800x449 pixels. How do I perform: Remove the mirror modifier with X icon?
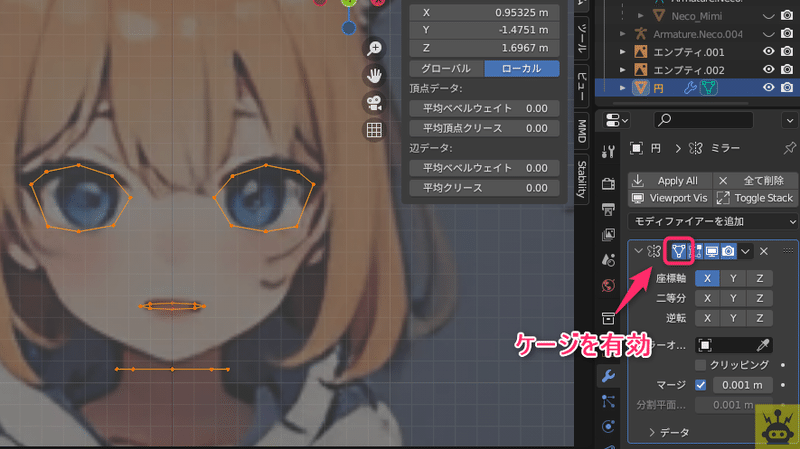764,251
